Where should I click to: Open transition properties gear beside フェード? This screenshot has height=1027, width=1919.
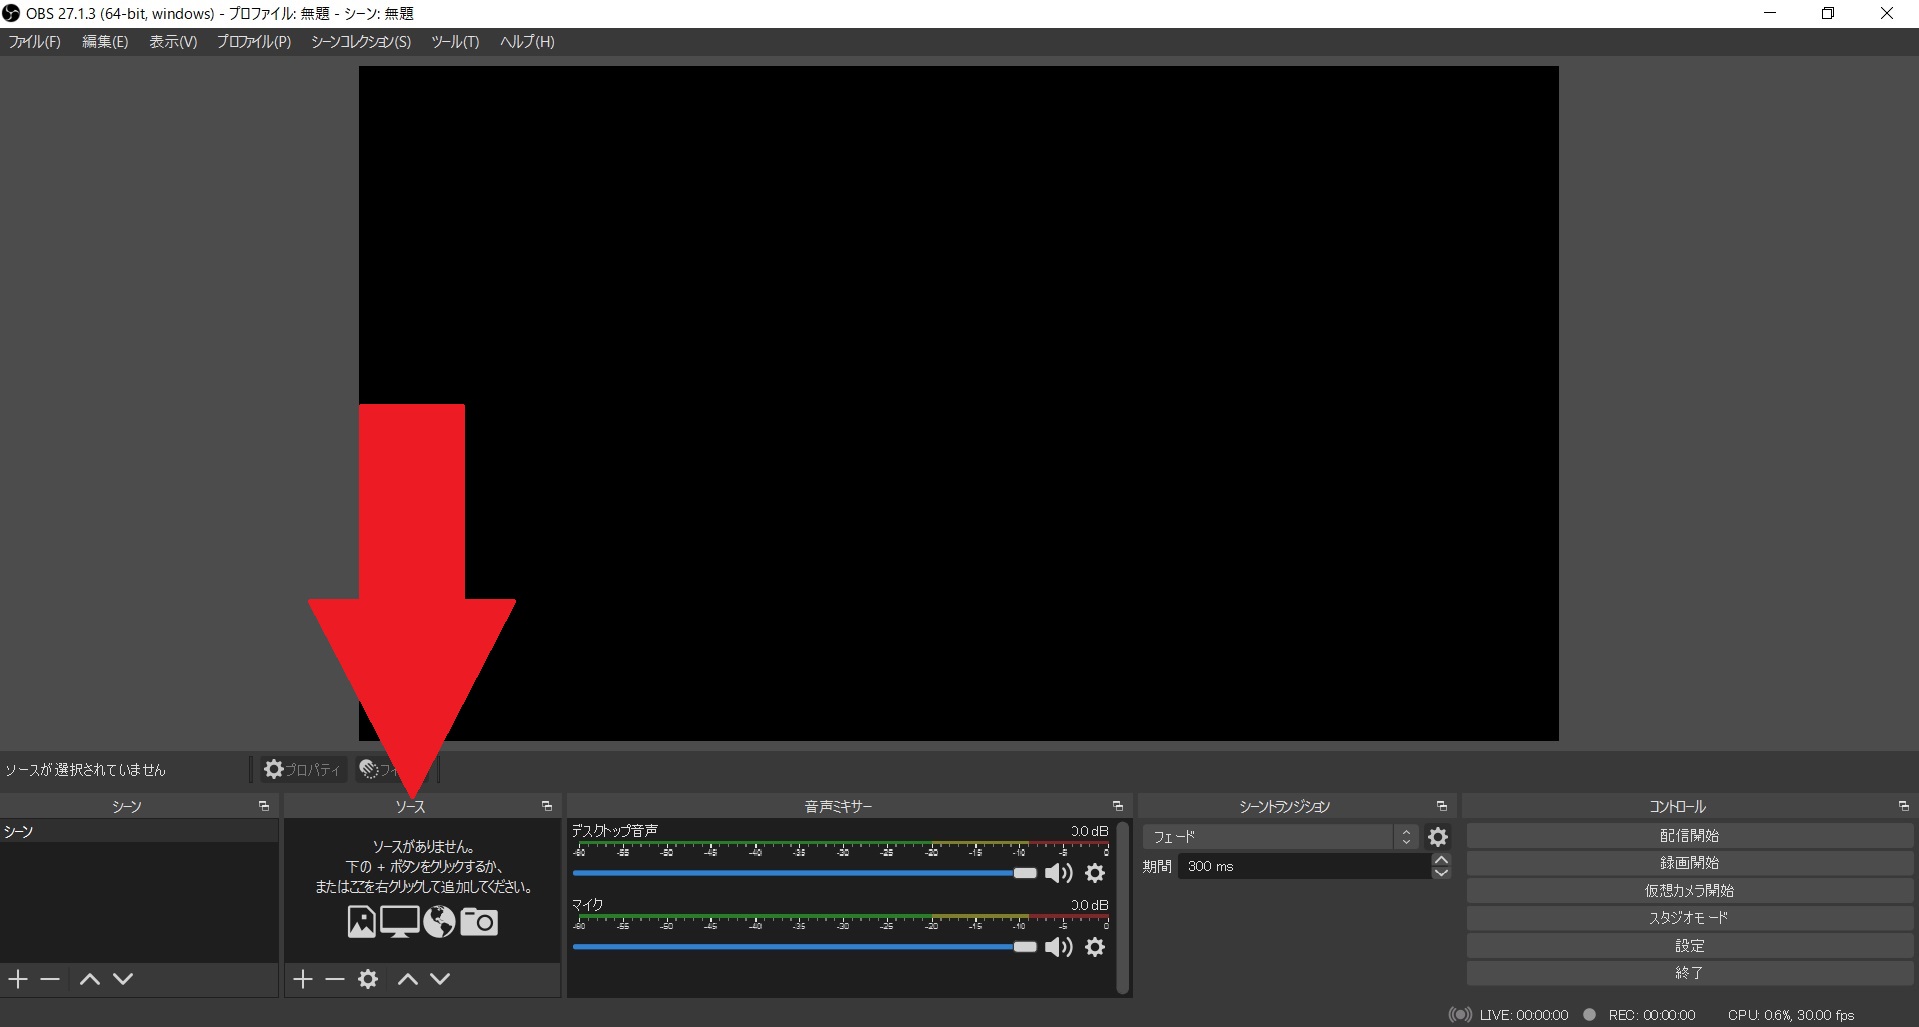[x=1438, y=837]
